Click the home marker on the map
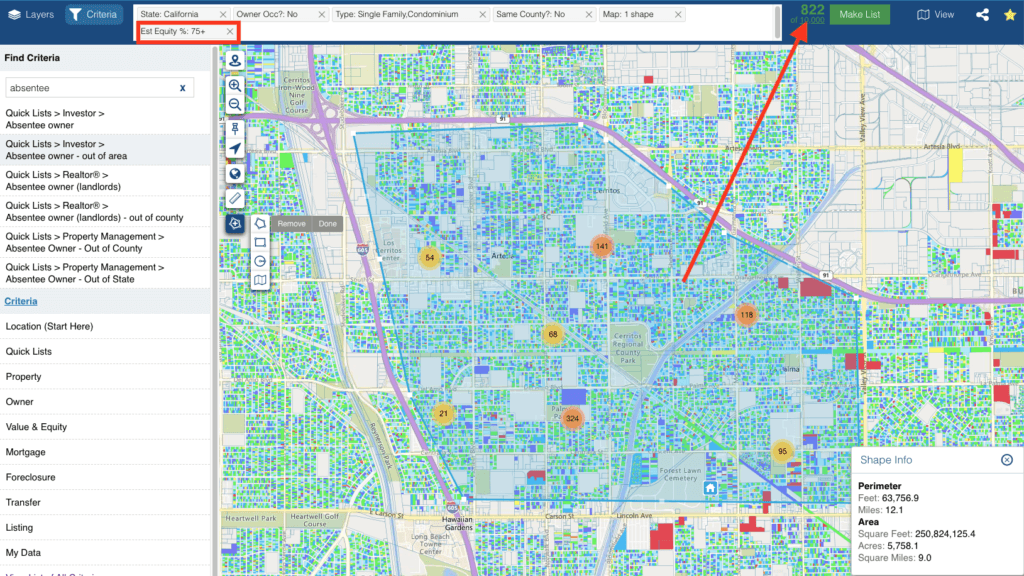This screenshot has height=576, width=1024. [710, 488]
